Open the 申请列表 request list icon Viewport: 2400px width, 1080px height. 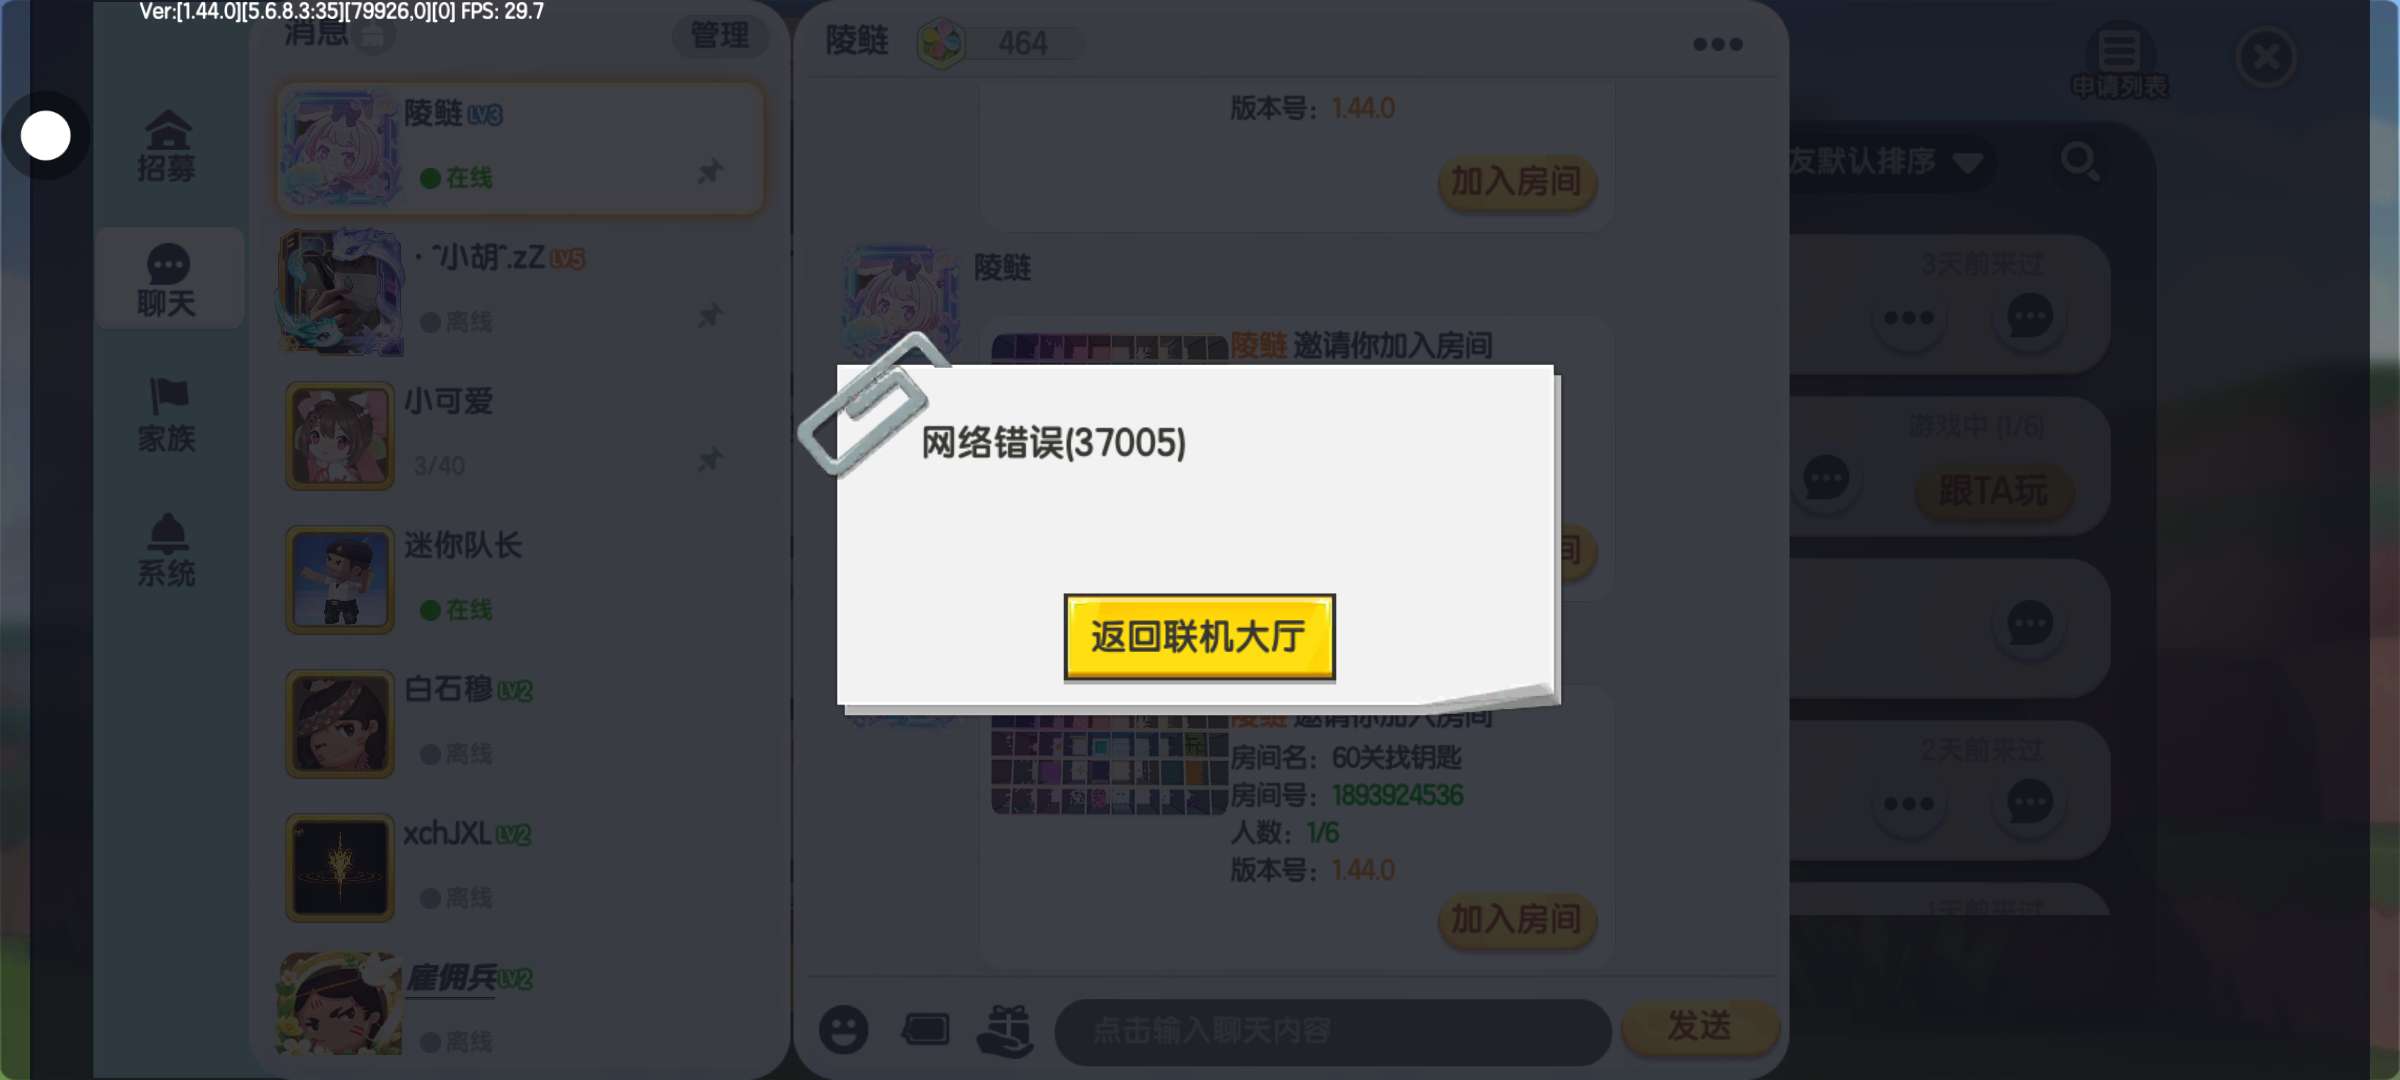2119,62
